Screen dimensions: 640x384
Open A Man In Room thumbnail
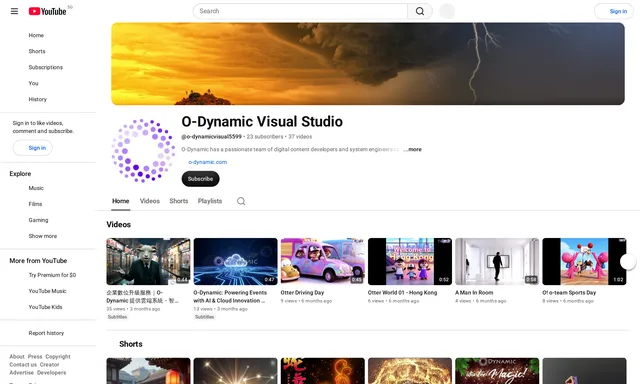pos(497,262)
